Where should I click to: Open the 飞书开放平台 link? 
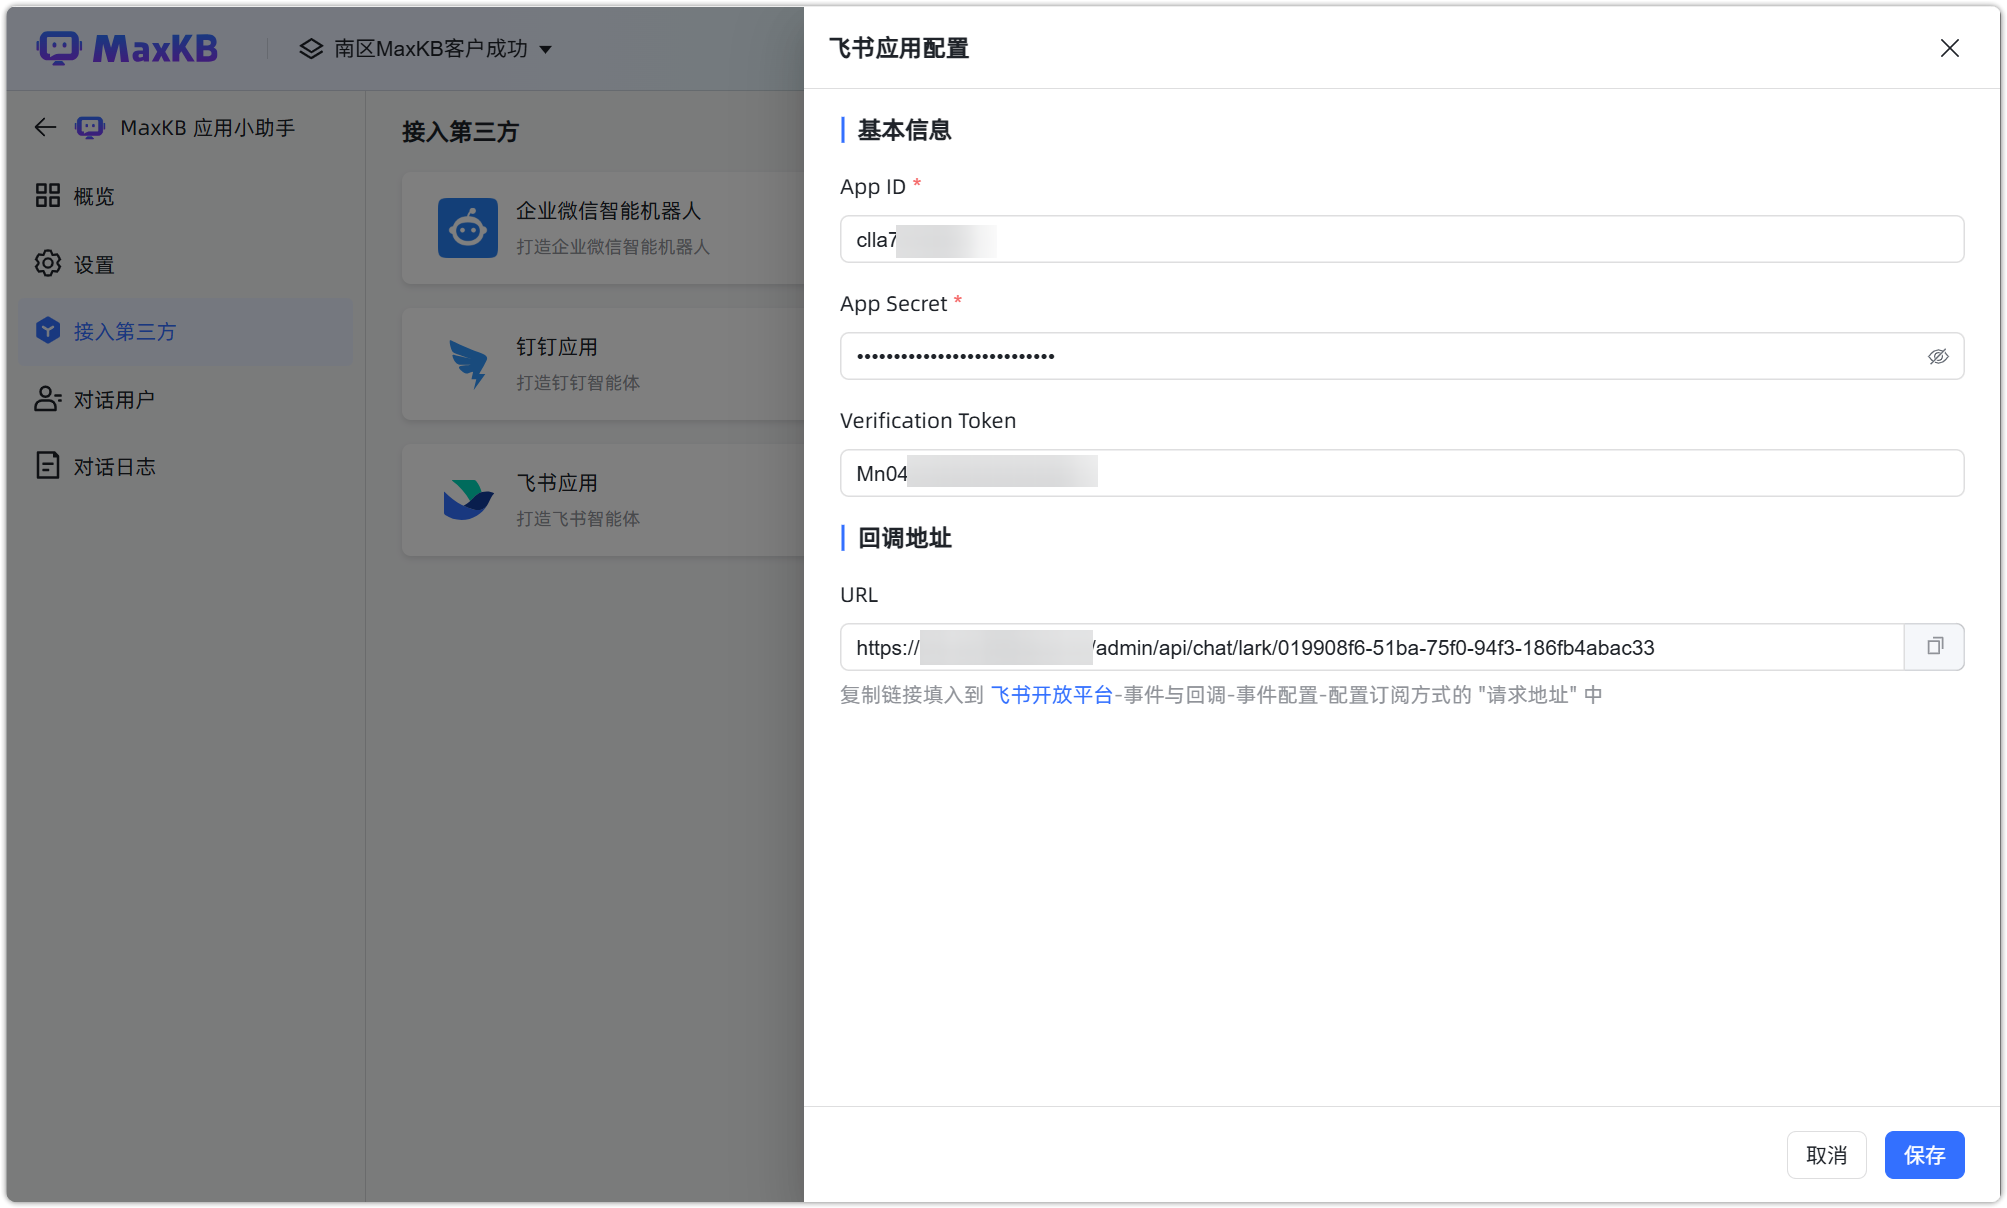(x=1051, y=694)
